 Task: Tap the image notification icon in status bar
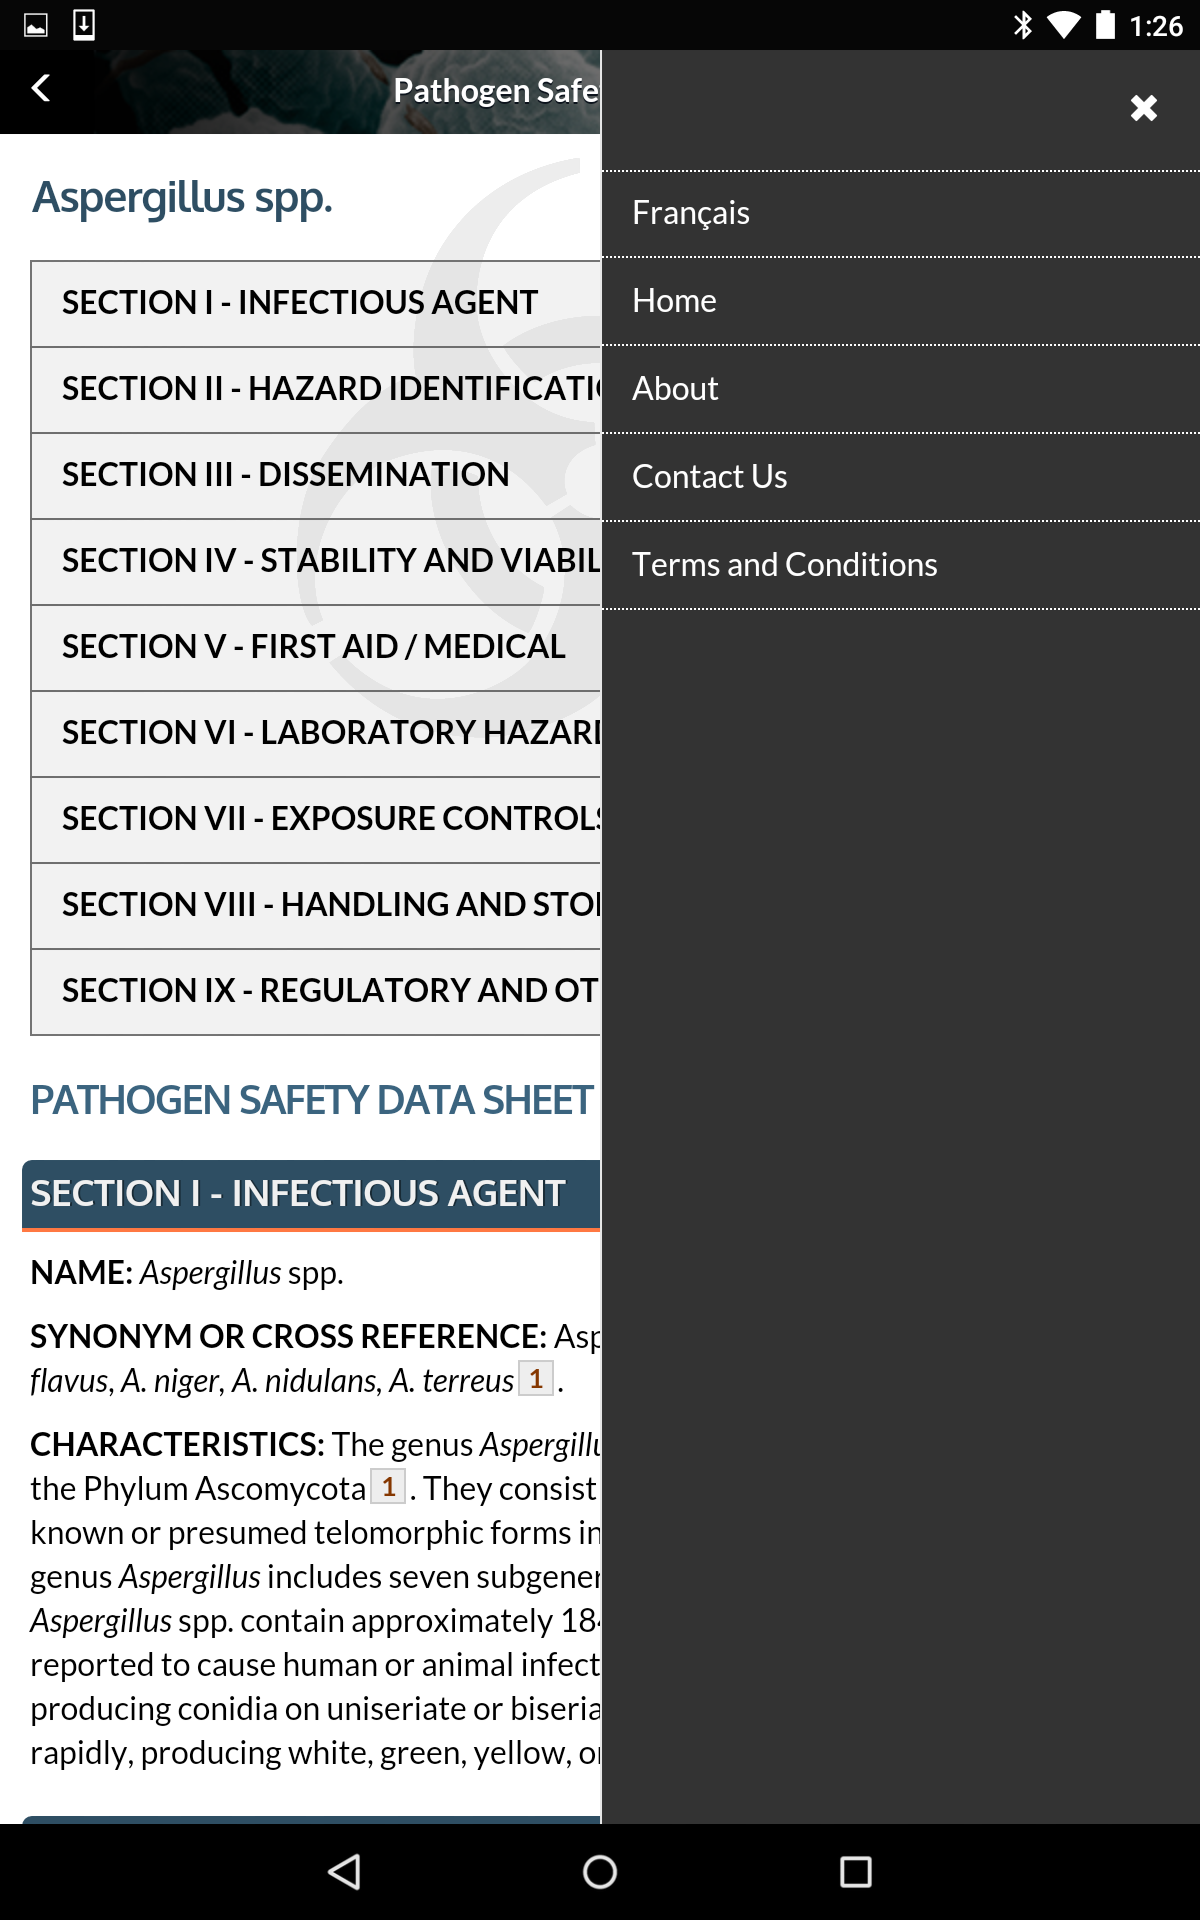pyautogui.click(x=36, y=25)
